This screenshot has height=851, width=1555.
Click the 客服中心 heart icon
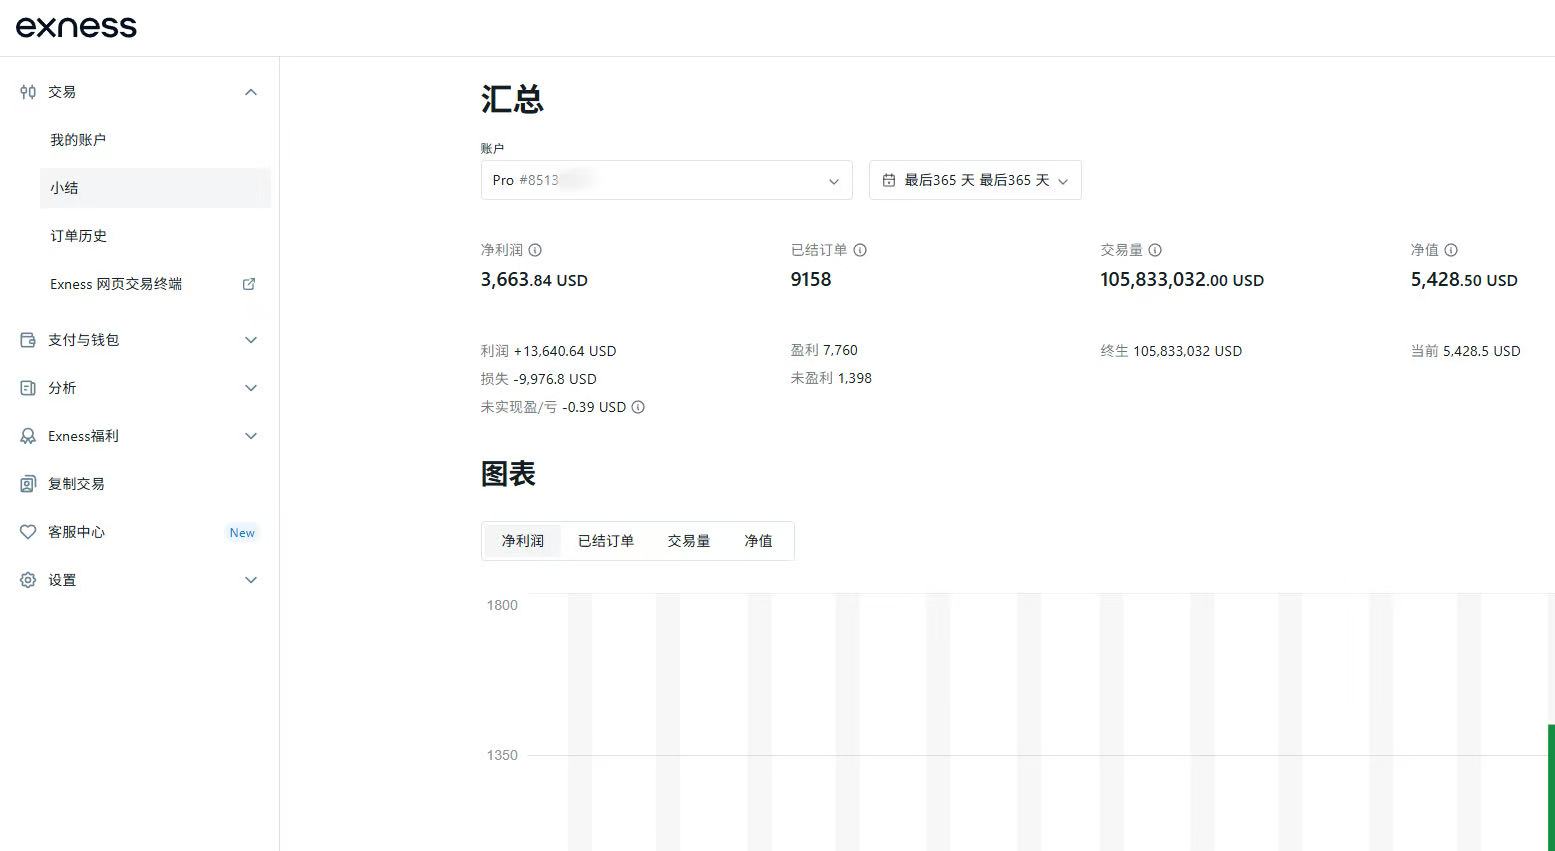point(28,532)
